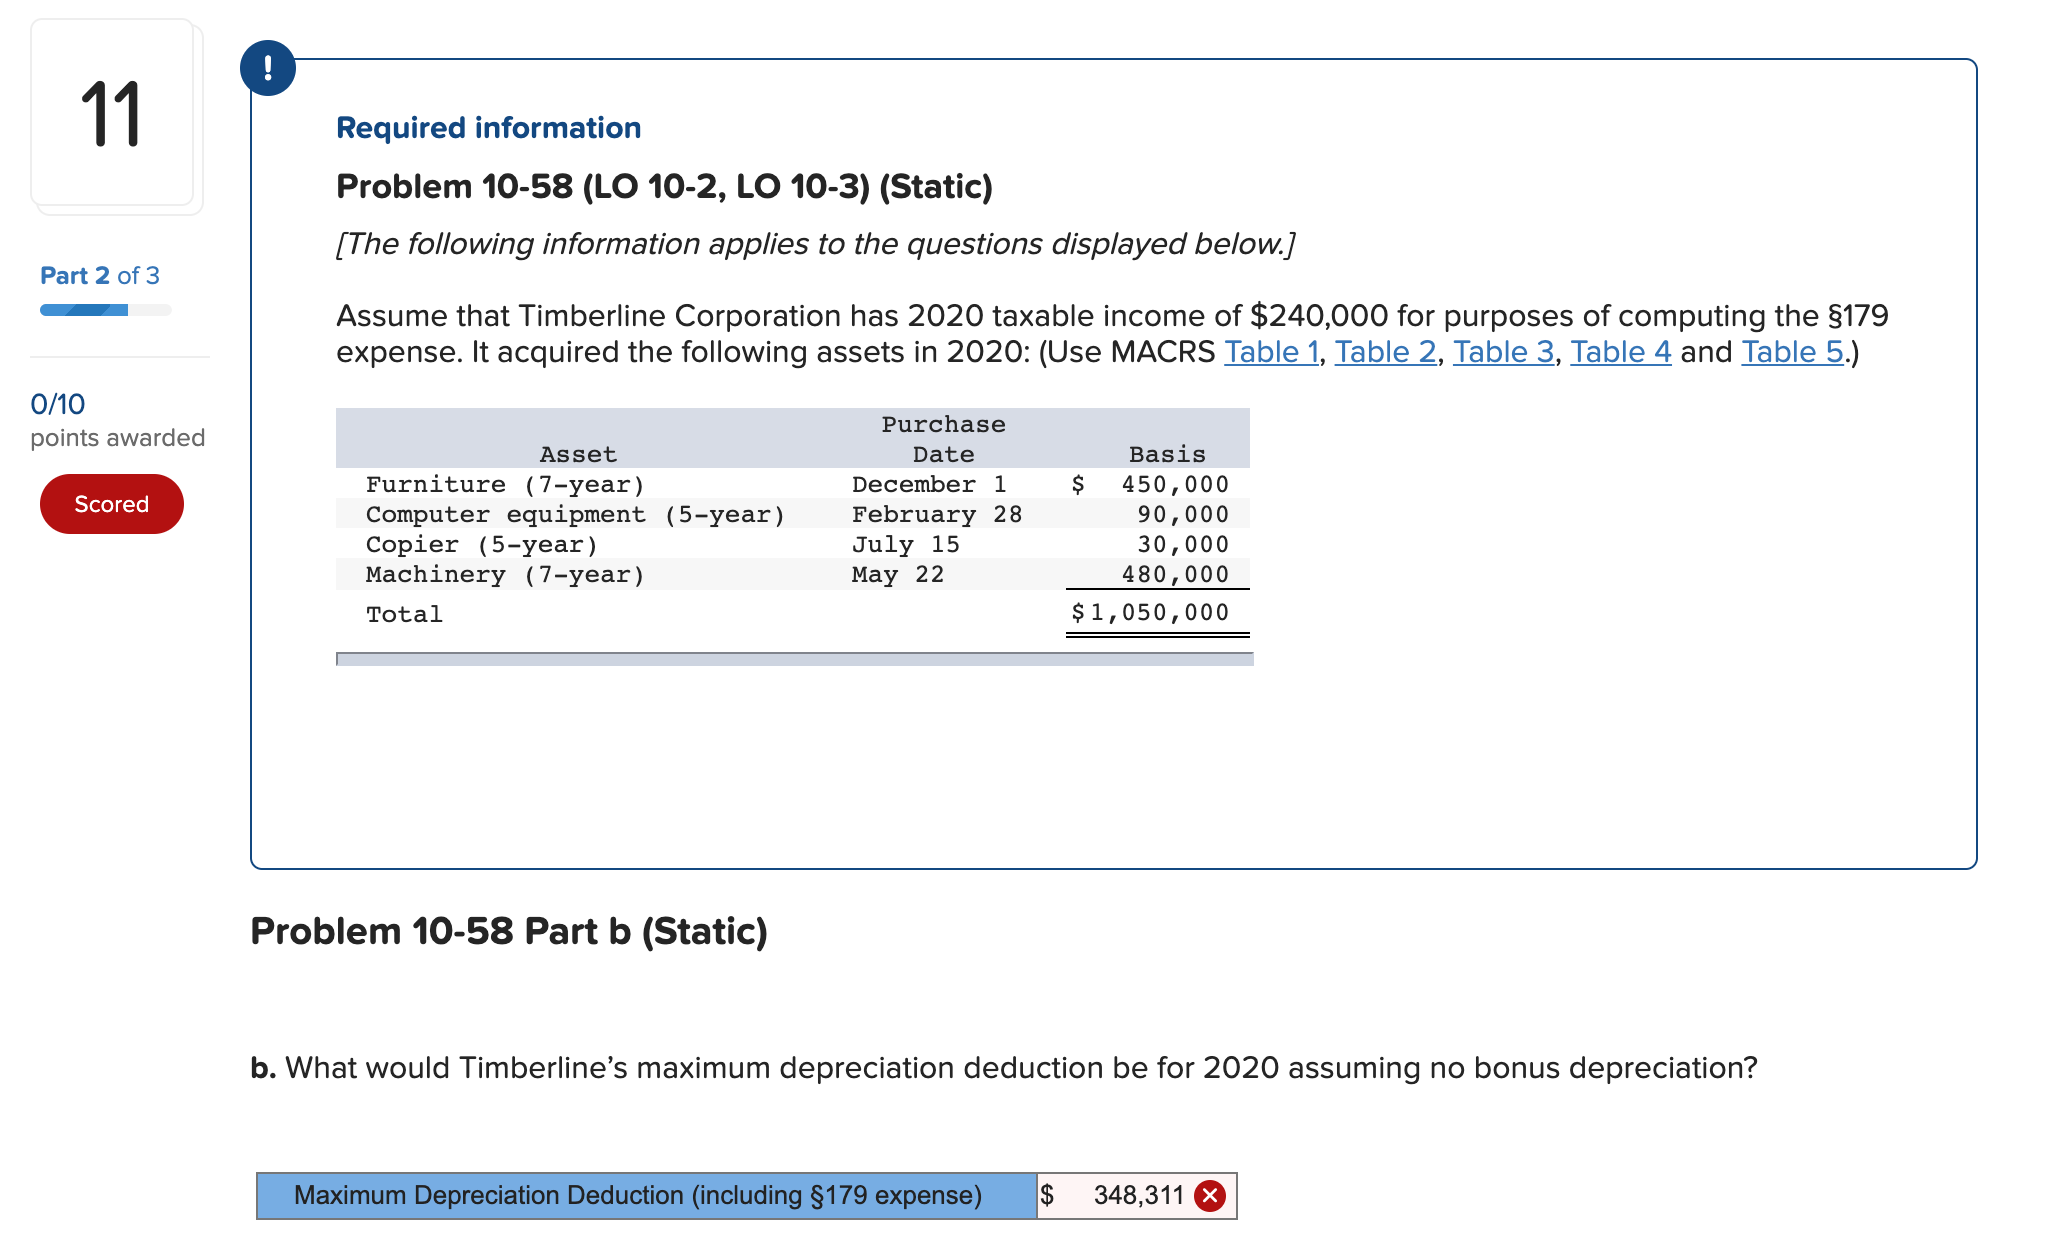Open MACRS Table 4 link
Image resolution: width=2058 pixels, height=1256 pixels.
tap(1619, 352)
